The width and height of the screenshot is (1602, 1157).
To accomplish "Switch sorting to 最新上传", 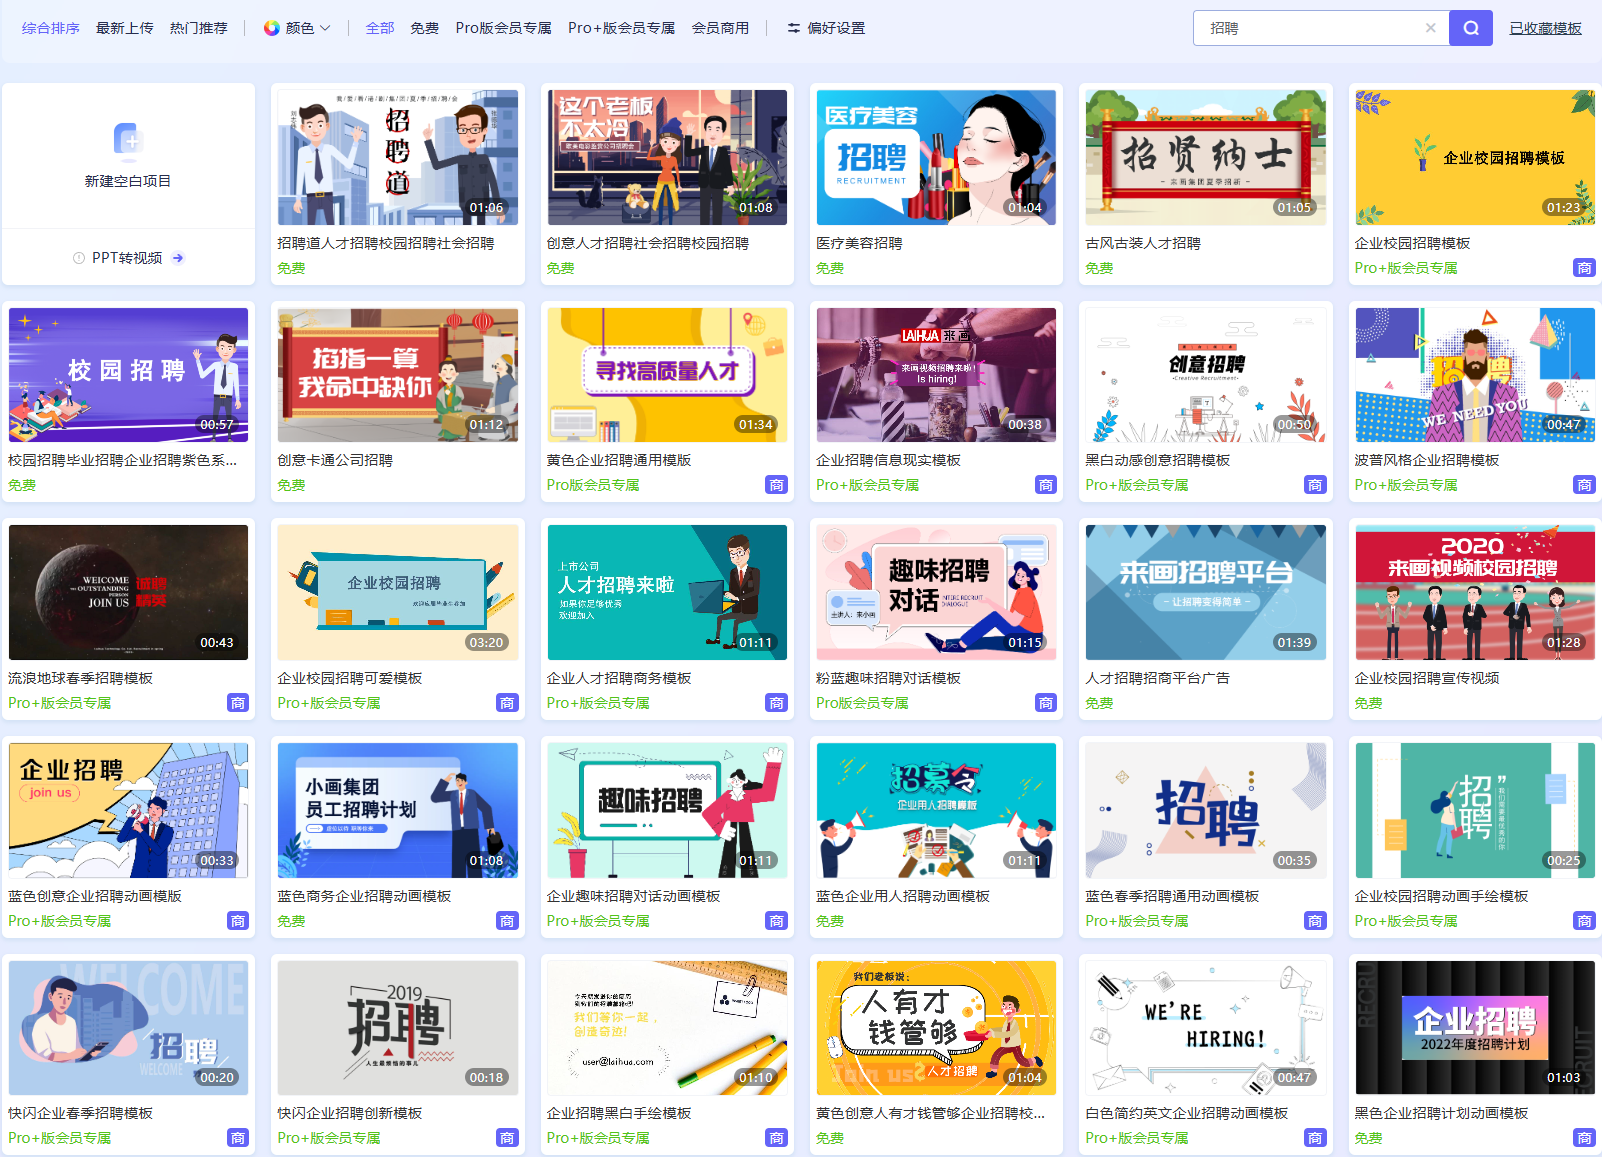I will tap(124, 27).
